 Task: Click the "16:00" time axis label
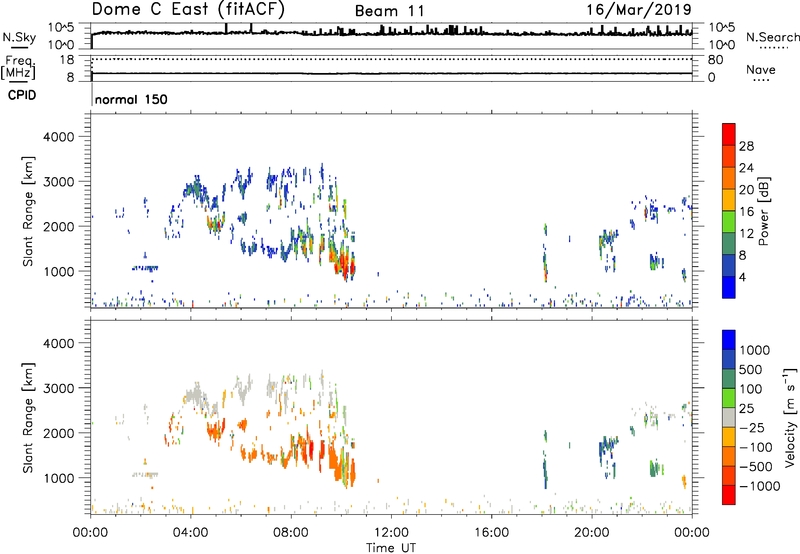point(491,533)
